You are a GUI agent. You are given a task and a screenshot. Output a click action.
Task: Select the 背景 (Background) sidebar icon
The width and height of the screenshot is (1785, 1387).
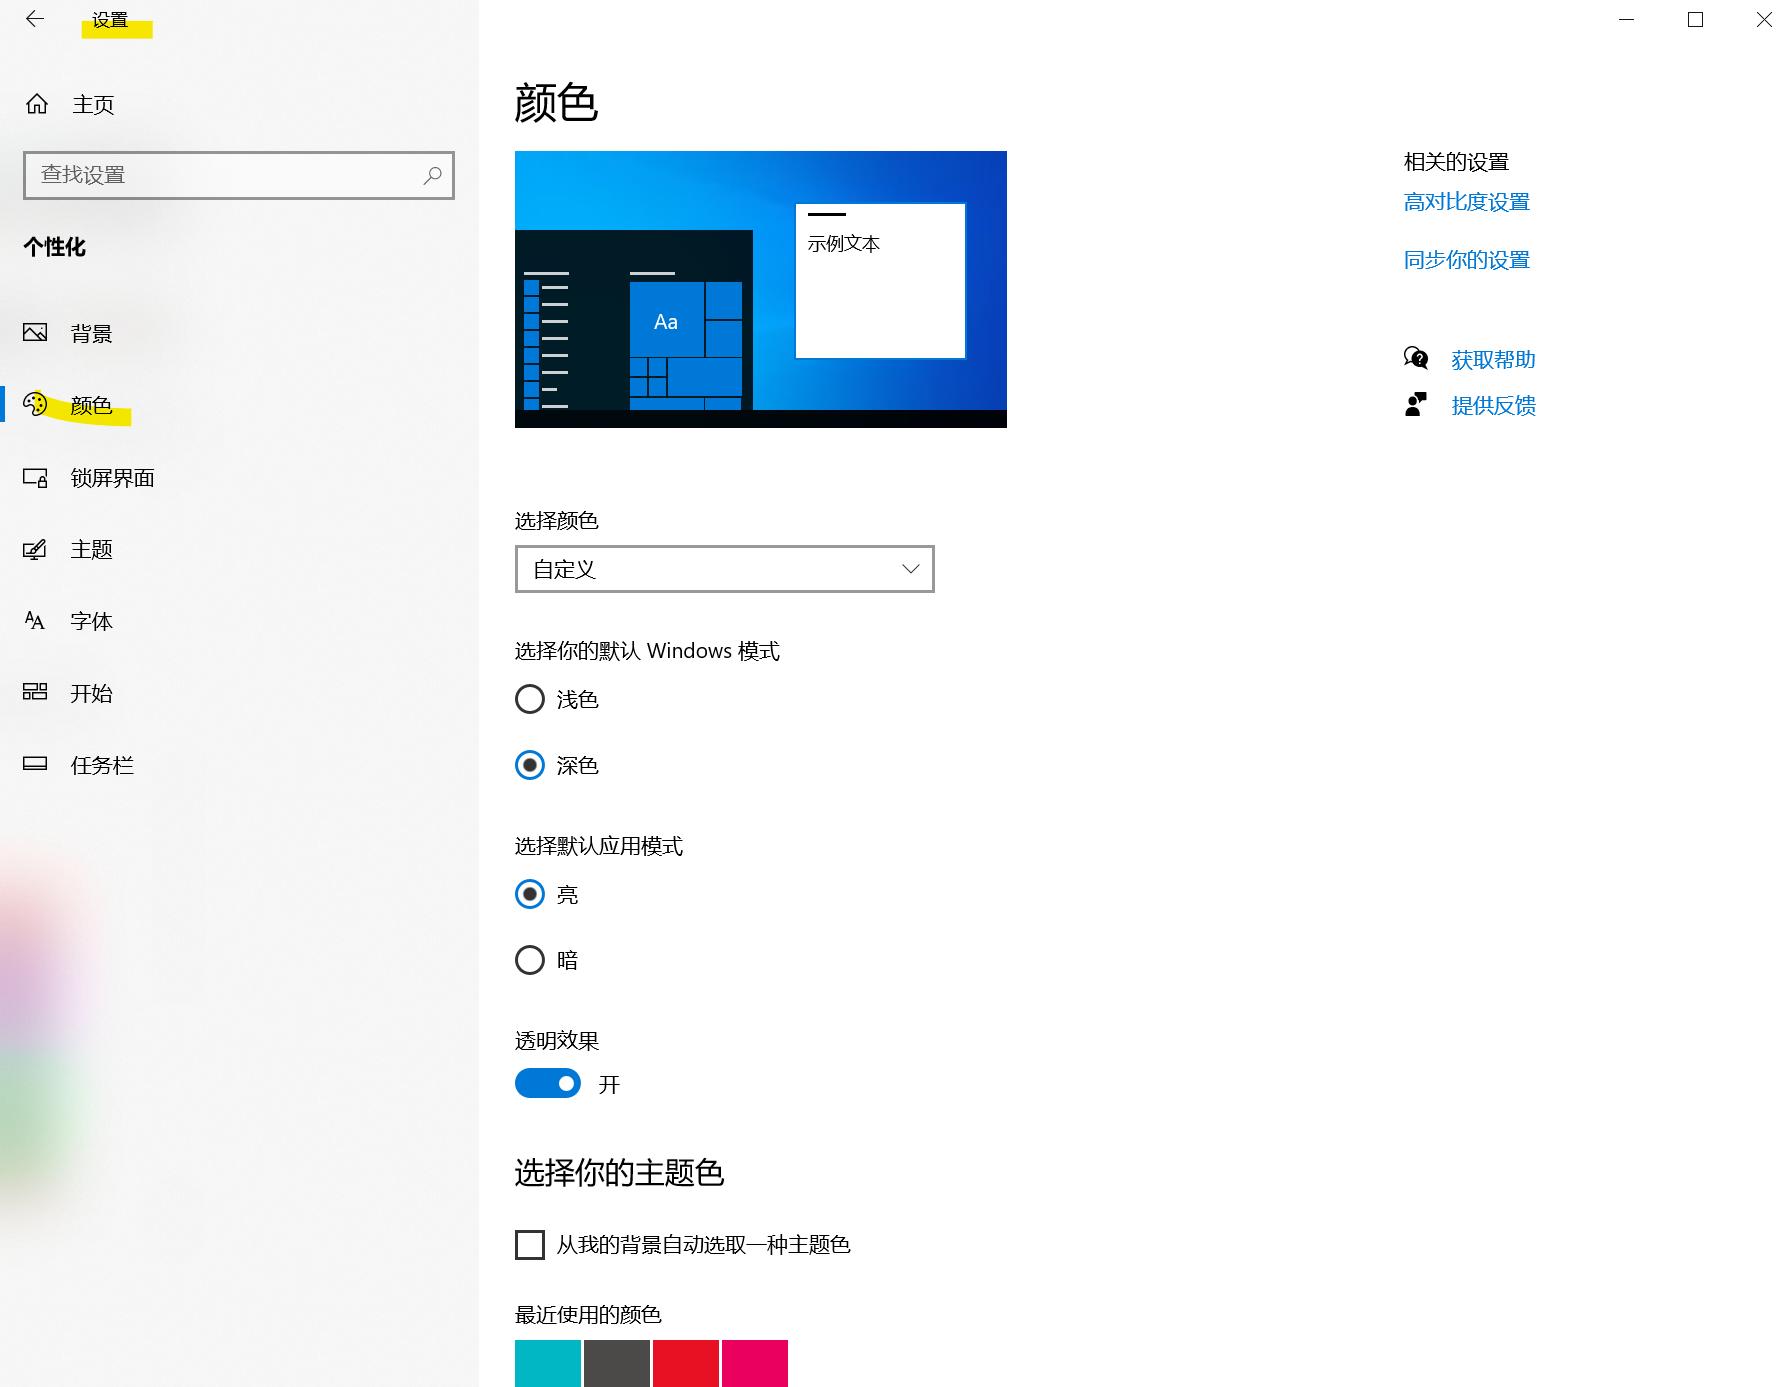point(36,333)
